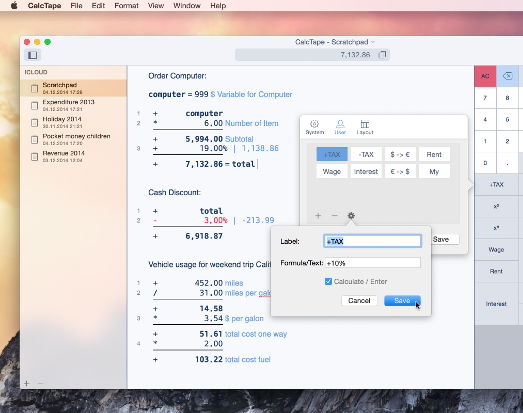
Task: Cancel the button edit dialog
Action: [359, 301]
